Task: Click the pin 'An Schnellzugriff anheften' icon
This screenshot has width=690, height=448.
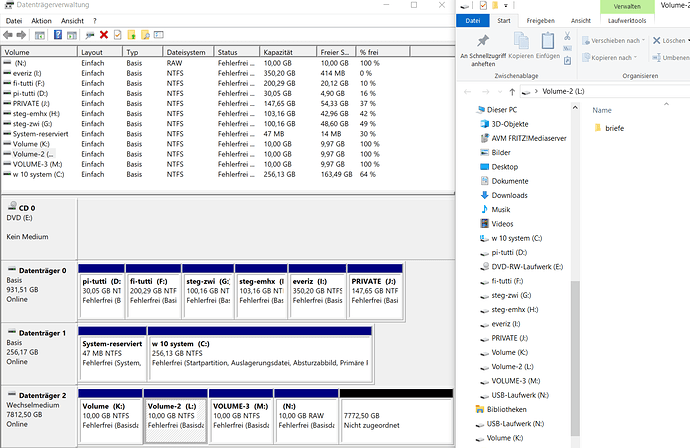Action: click(x=483, y=41)
